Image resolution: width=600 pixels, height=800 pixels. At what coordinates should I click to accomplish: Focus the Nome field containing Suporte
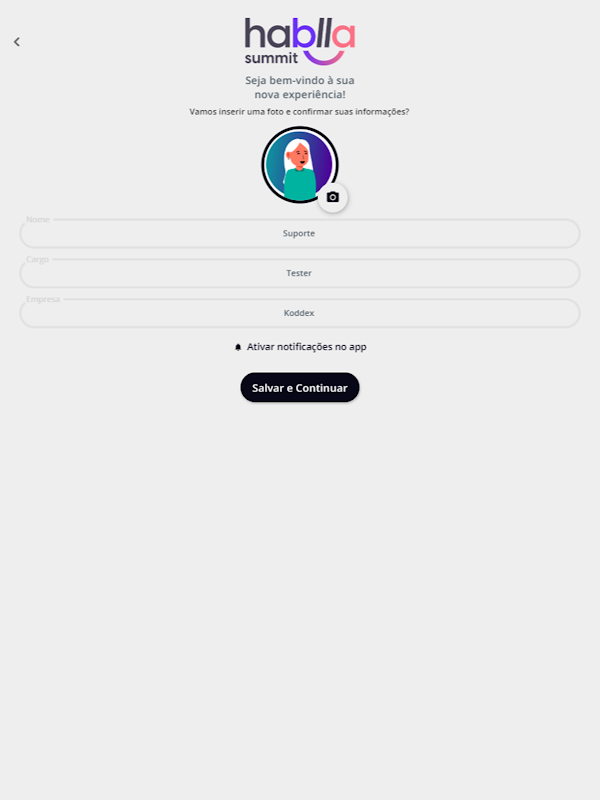coord(300,234)
